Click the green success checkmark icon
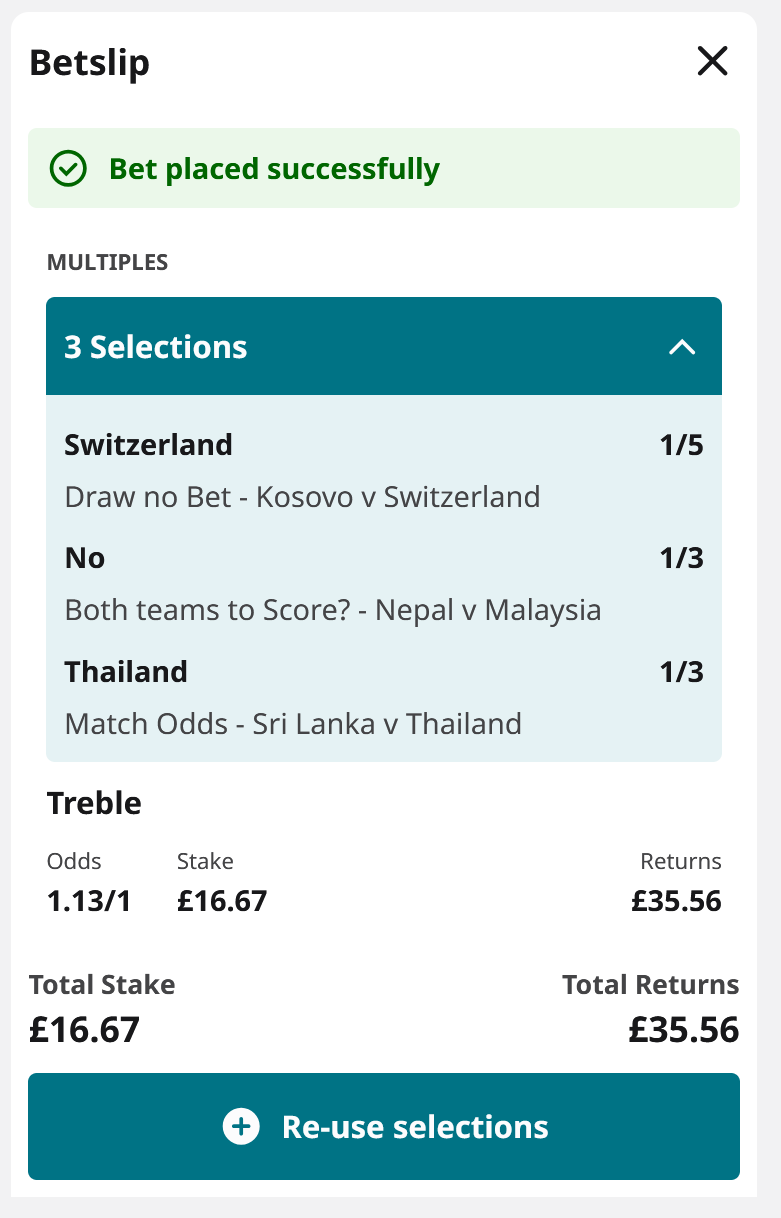781x1218 pixels. tap(69, 169)
